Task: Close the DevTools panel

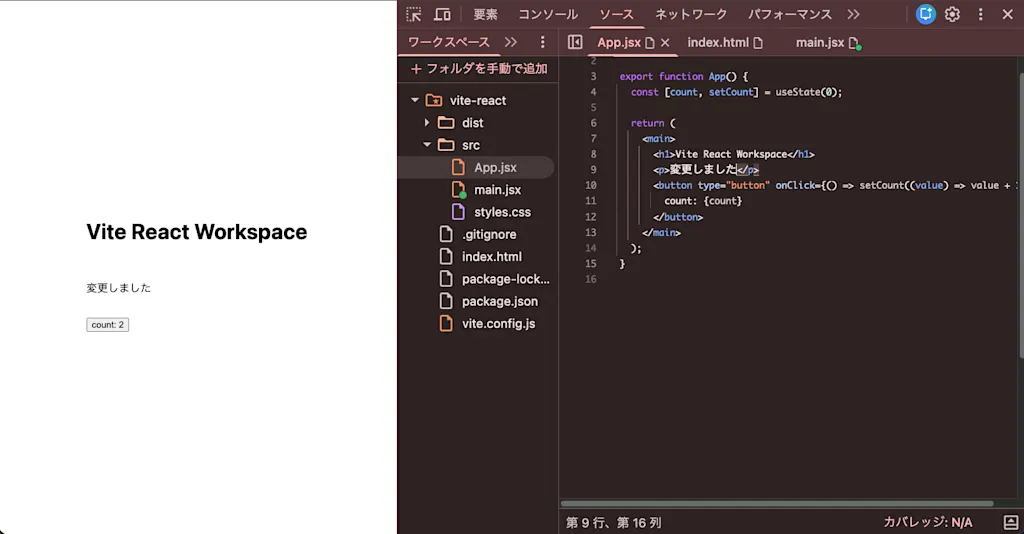Action: (1008, 14)
